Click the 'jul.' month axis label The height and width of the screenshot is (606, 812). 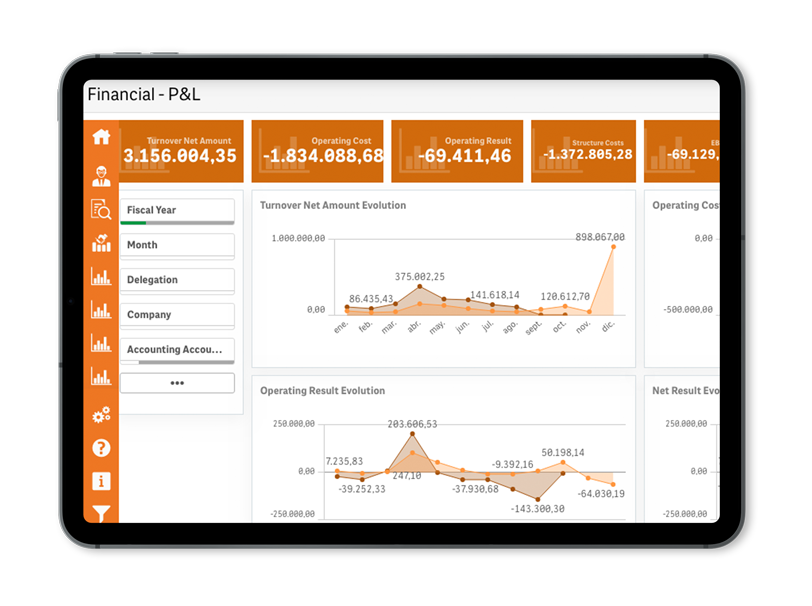487,326
